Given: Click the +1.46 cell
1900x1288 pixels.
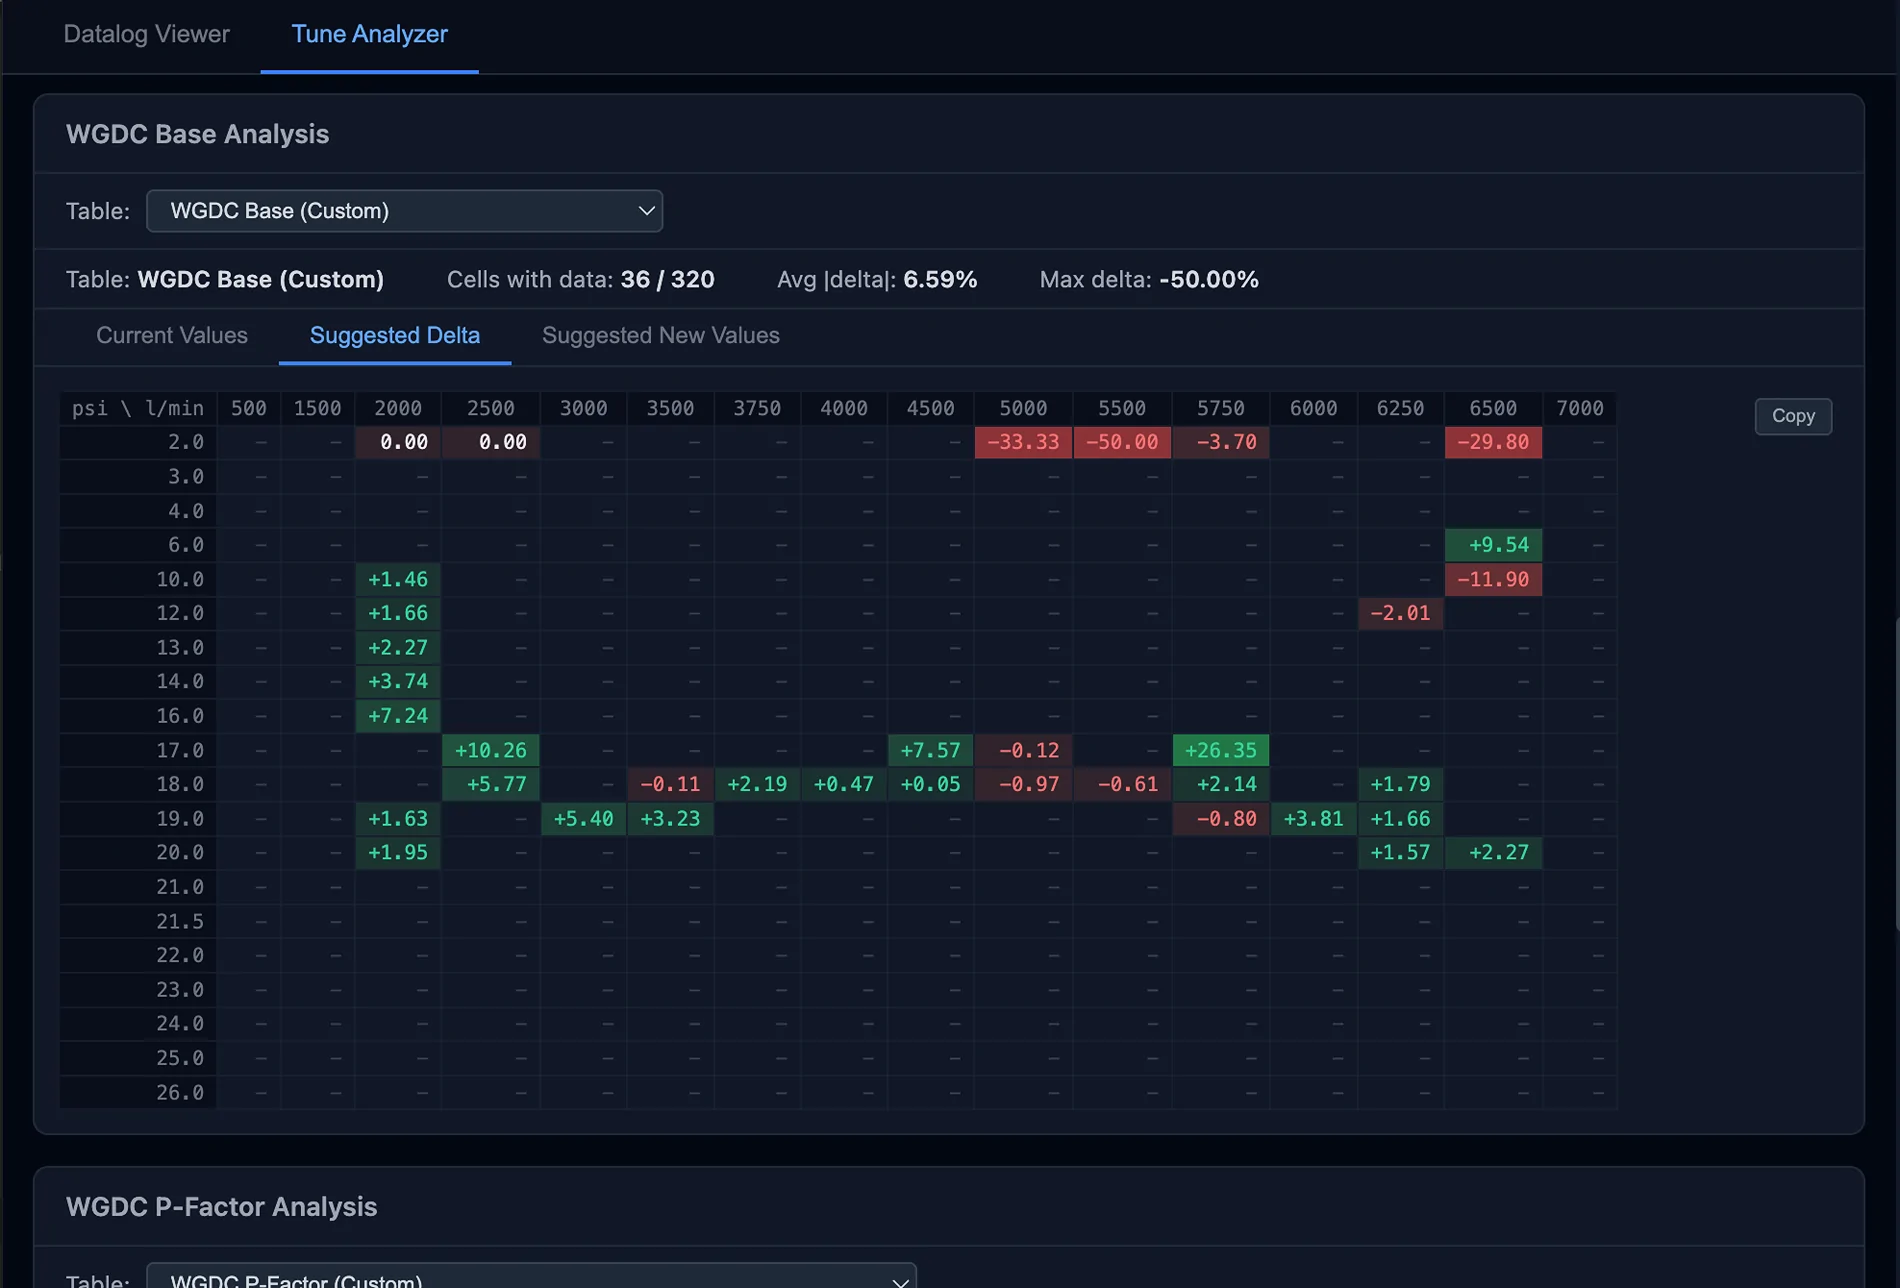Looking at the screenshot, I should click(x=398, y=579).
